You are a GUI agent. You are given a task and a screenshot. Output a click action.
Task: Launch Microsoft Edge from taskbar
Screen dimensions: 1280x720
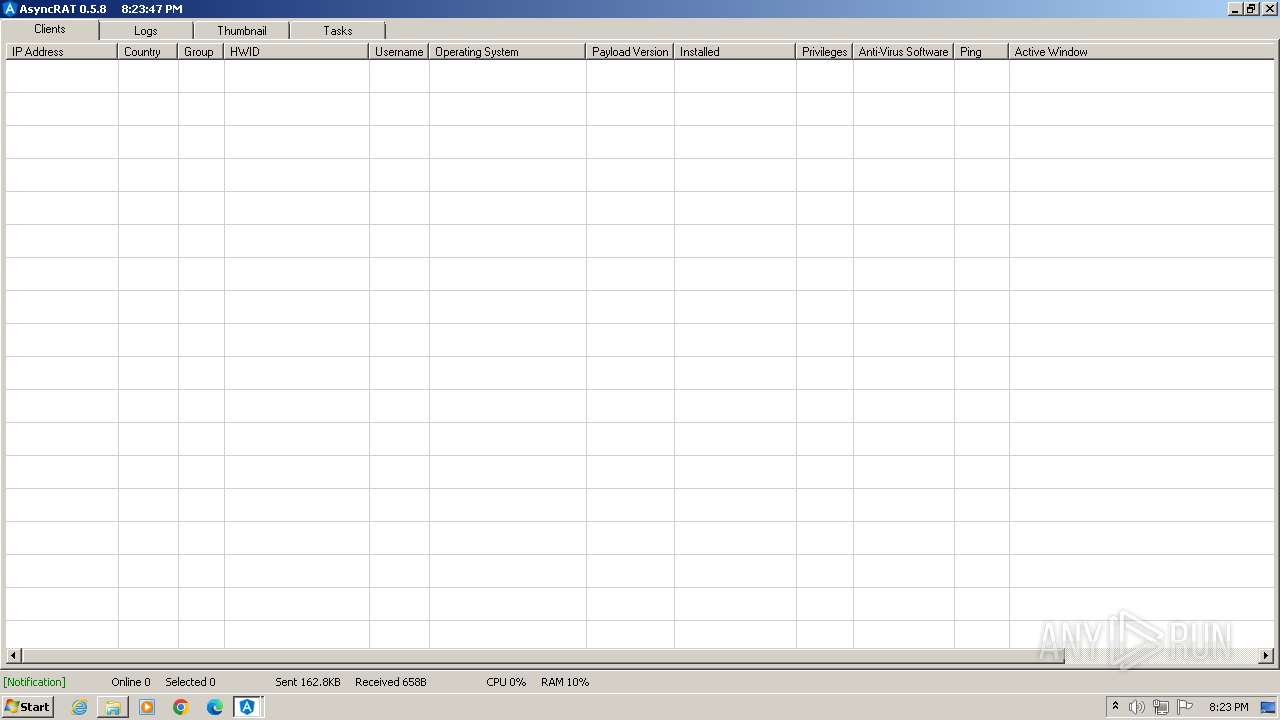pos(215,707)
